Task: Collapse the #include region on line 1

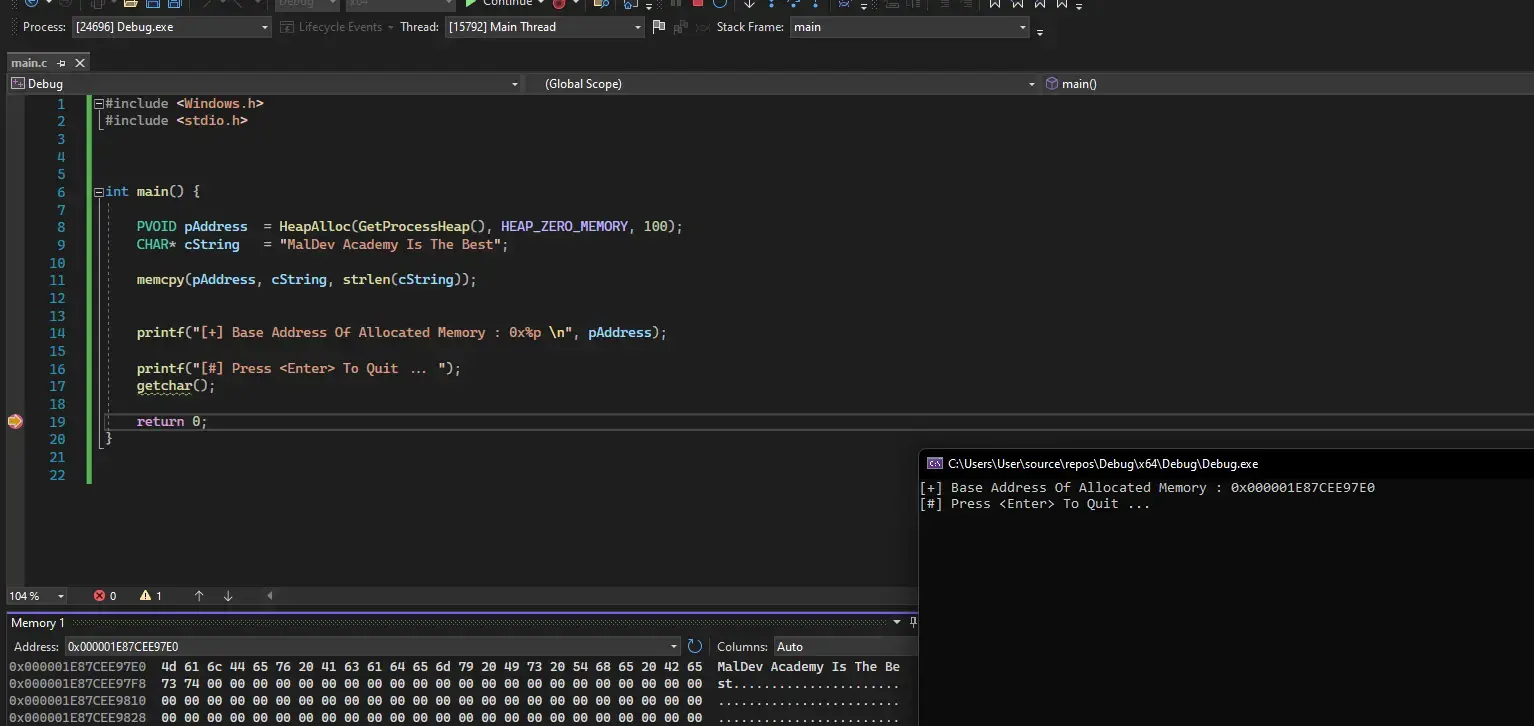Action: pos(98,104)
